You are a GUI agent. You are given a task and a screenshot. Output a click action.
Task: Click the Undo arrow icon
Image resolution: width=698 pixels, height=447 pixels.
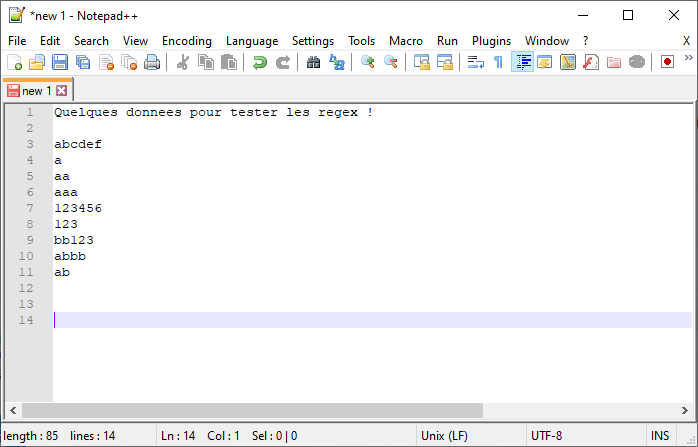pos(259,62)
